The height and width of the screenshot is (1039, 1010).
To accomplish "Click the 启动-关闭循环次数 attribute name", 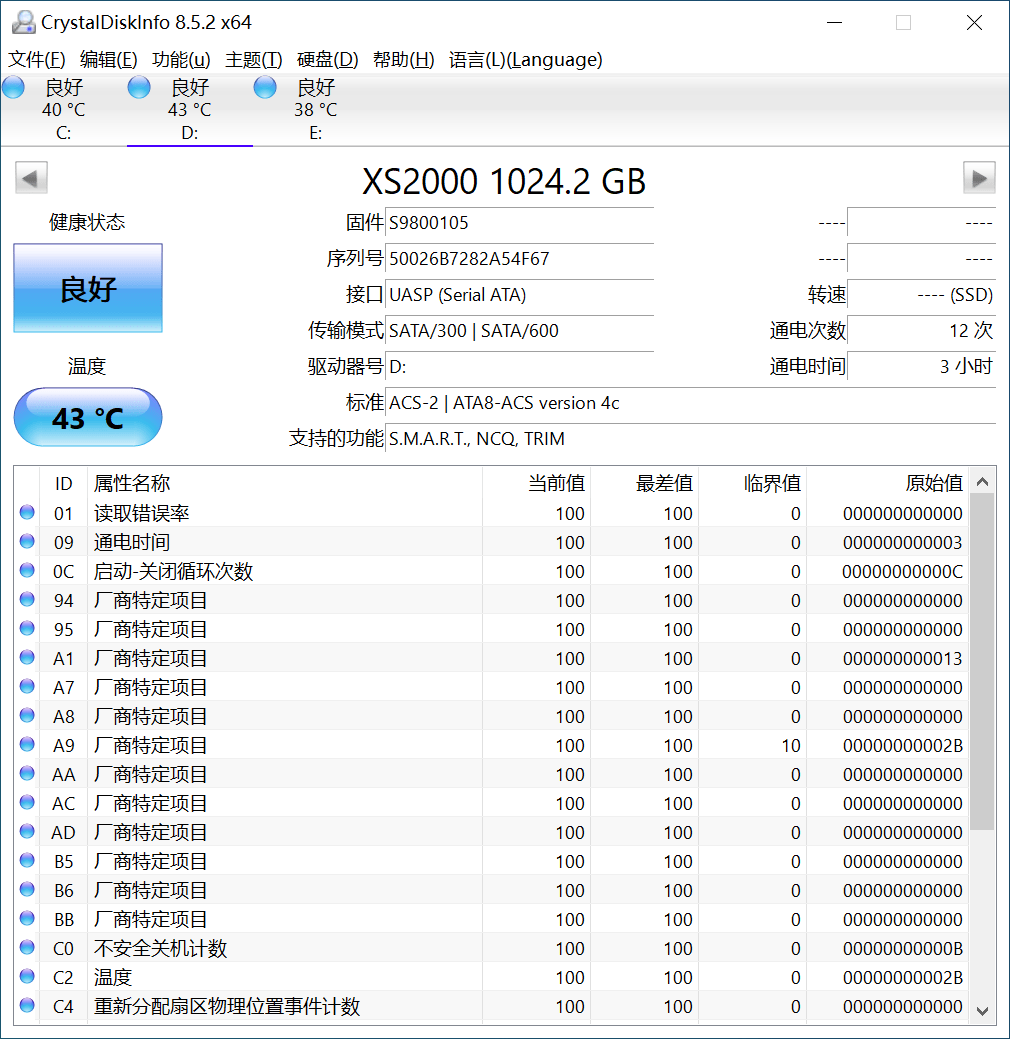I will coord(174,572).
